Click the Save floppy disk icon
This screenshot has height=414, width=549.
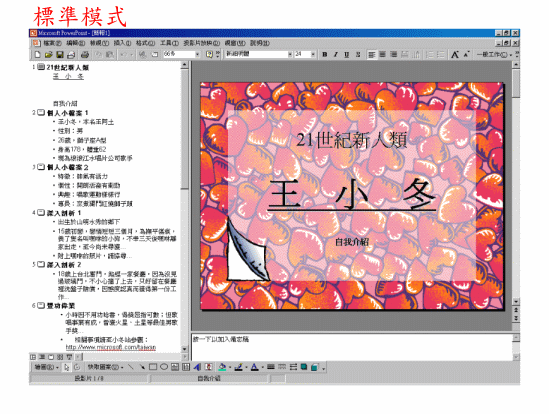point(60,55)
